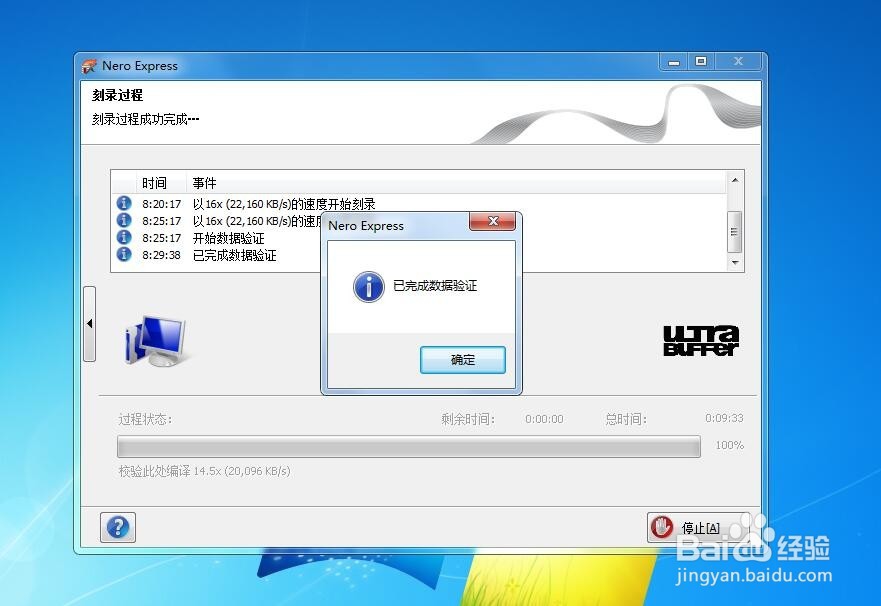Click the info icon for 开始数据验证 row
The height and width of the screenshot is (606, 881).
124,237
